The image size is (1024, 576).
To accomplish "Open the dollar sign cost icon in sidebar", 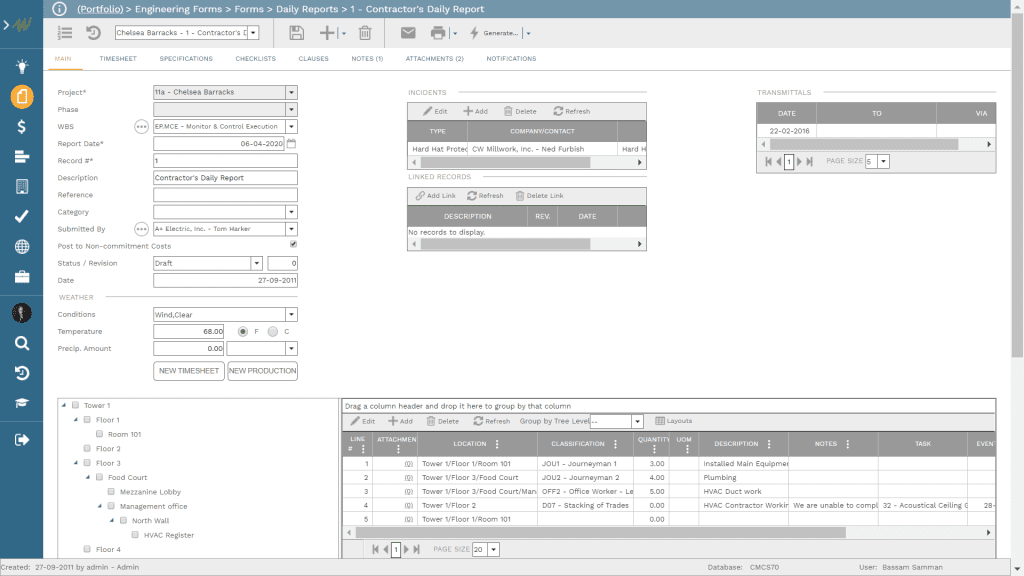I will point(22,127).
